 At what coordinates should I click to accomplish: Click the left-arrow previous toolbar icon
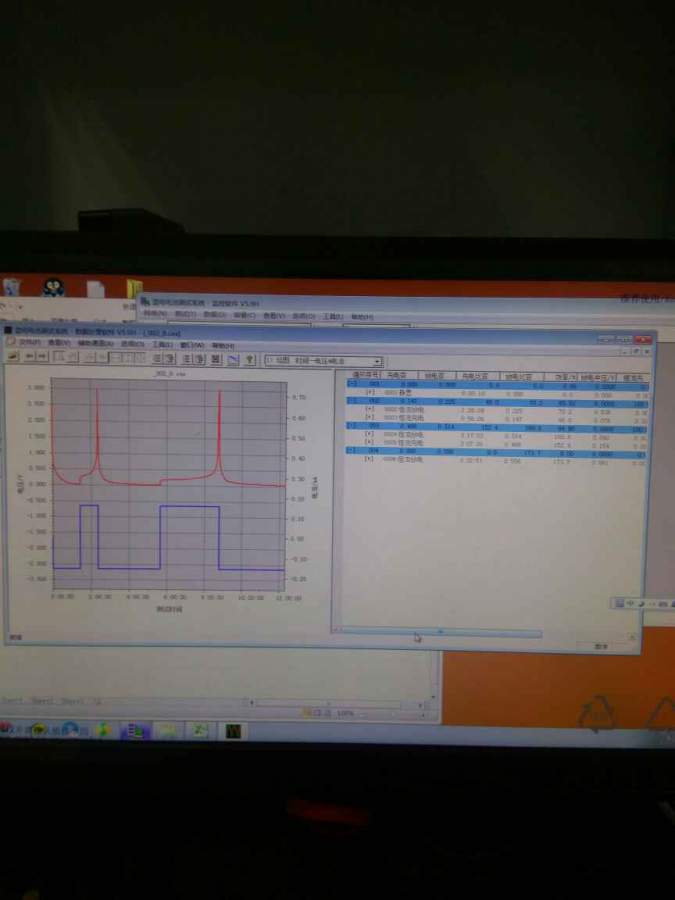pyautogui.click(x=30, y=356)
